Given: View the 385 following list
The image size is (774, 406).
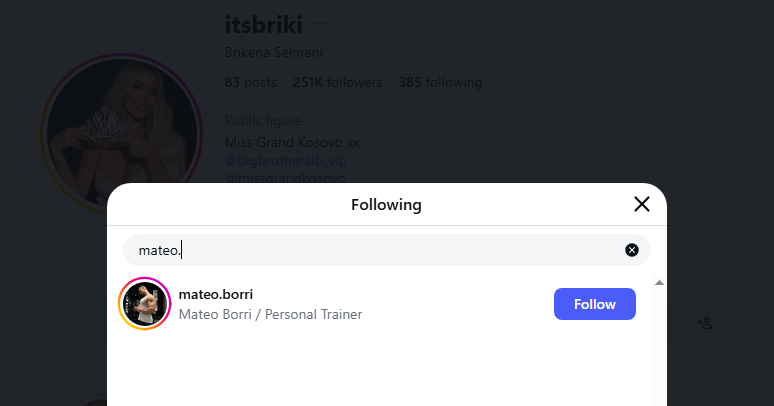Looking at the screenshot, I should tap(440, 82).
